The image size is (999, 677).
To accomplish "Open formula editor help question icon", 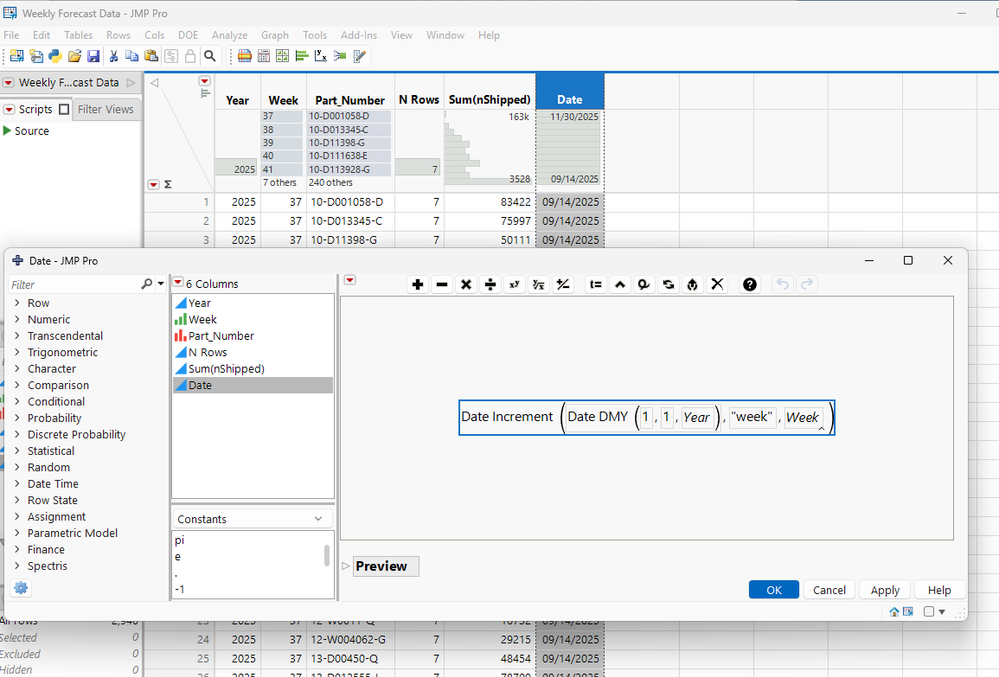I will [750, 285].
